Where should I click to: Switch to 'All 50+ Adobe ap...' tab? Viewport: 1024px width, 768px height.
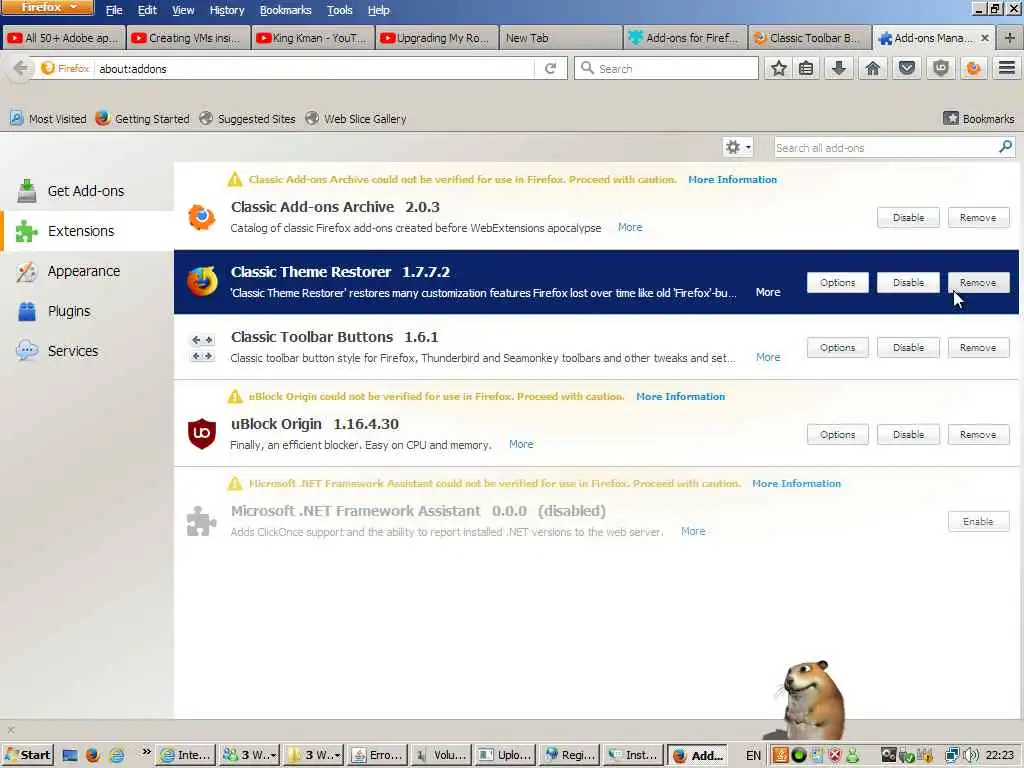(63, 38)
